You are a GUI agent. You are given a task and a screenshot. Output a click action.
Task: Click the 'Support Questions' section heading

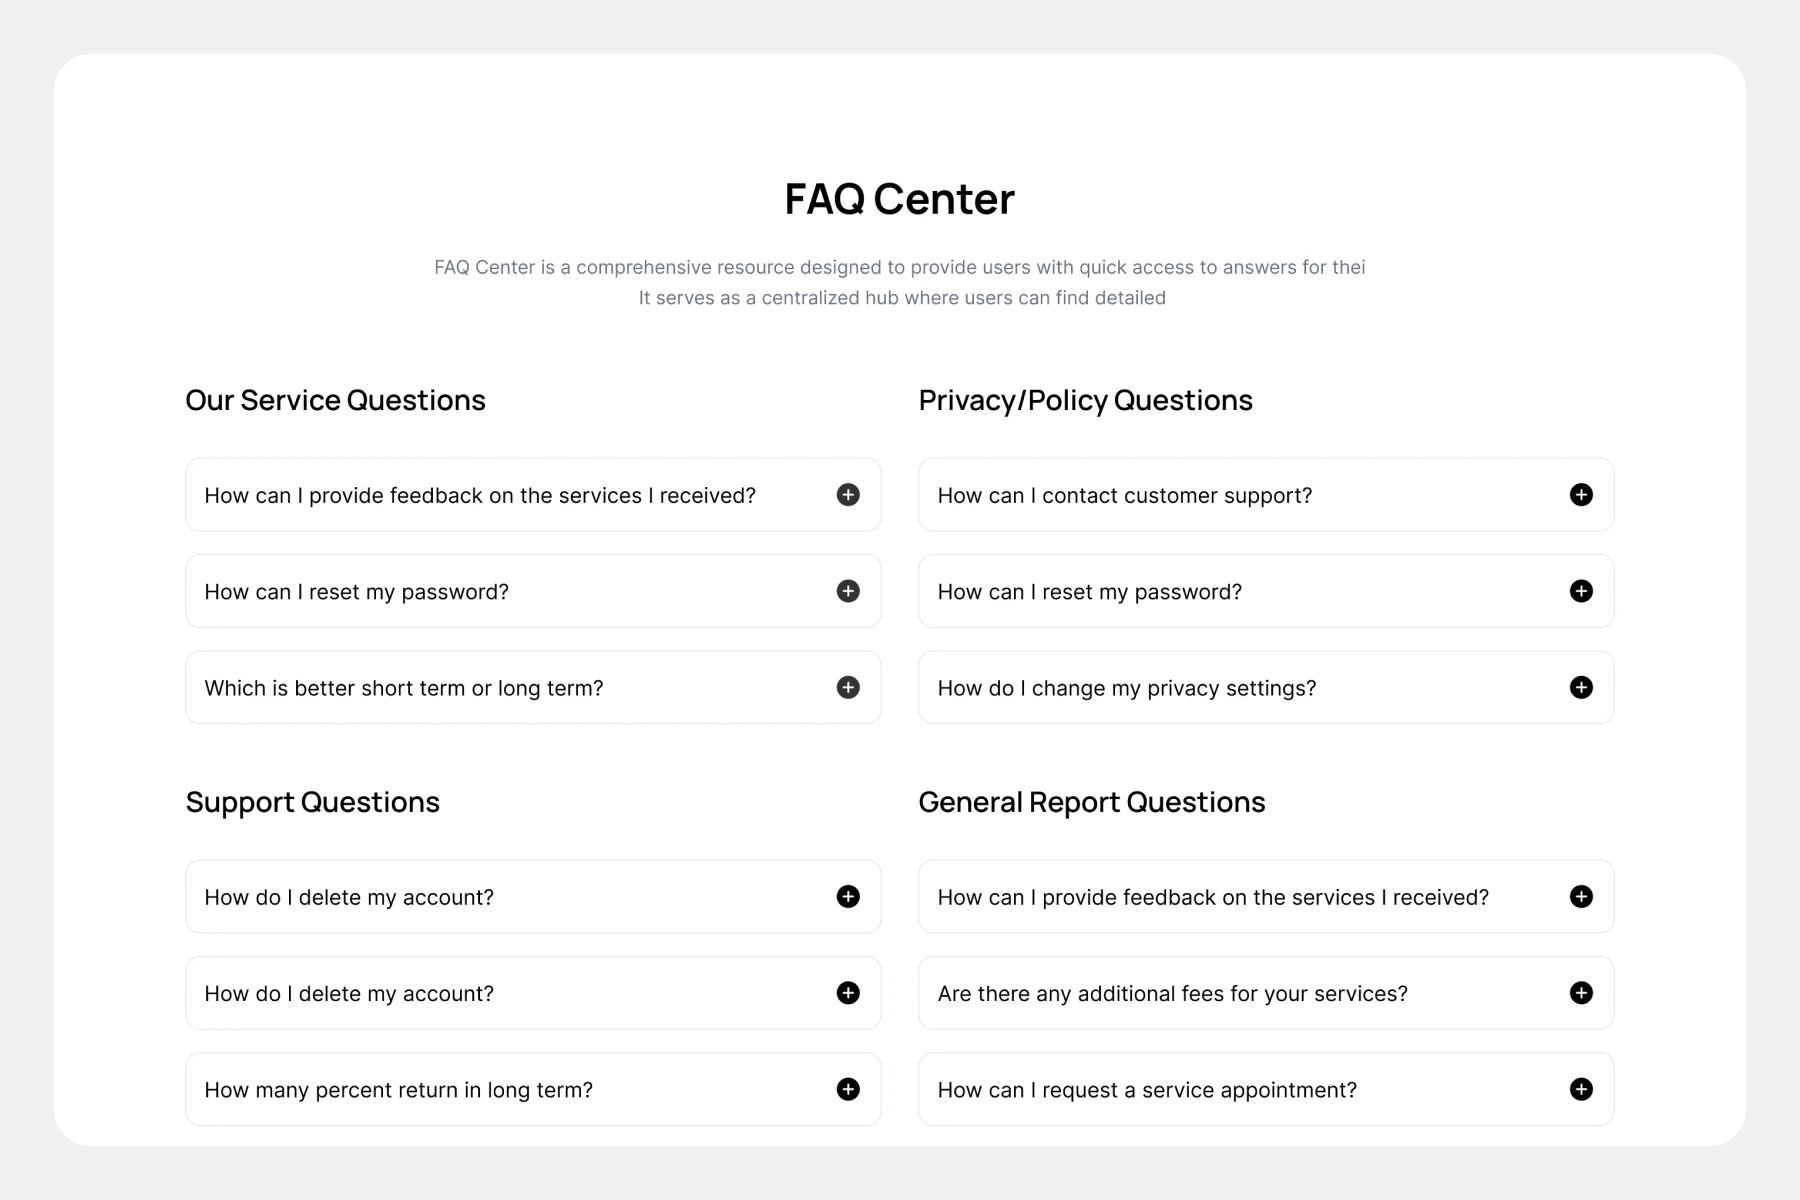(x=312, y=802)
